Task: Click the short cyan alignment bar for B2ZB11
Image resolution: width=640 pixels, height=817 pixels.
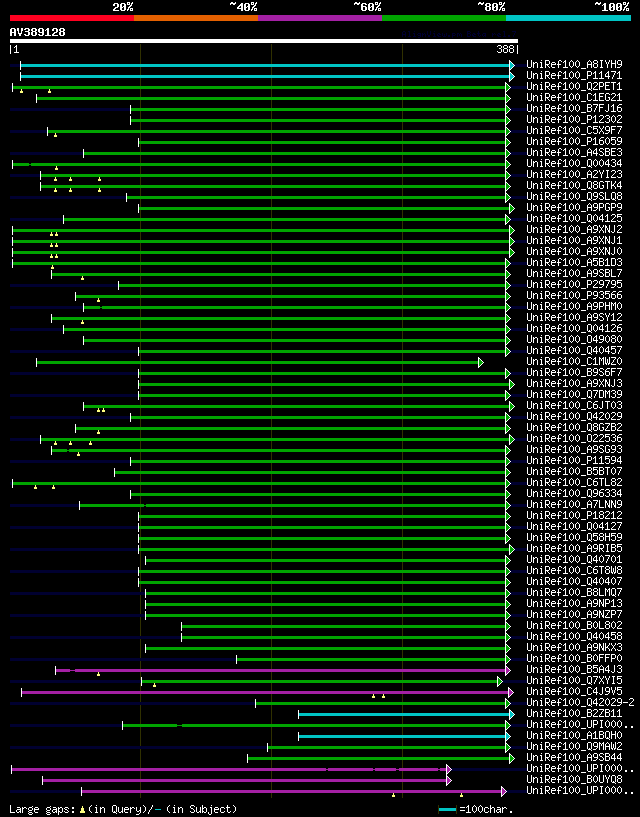Action: (x=407, y=714)
